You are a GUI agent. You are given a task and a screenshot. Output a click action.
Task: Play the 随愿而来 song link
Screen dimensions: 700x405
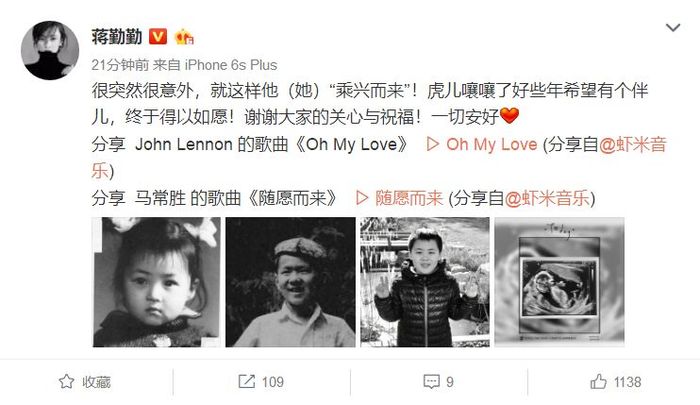pos(408,198)
